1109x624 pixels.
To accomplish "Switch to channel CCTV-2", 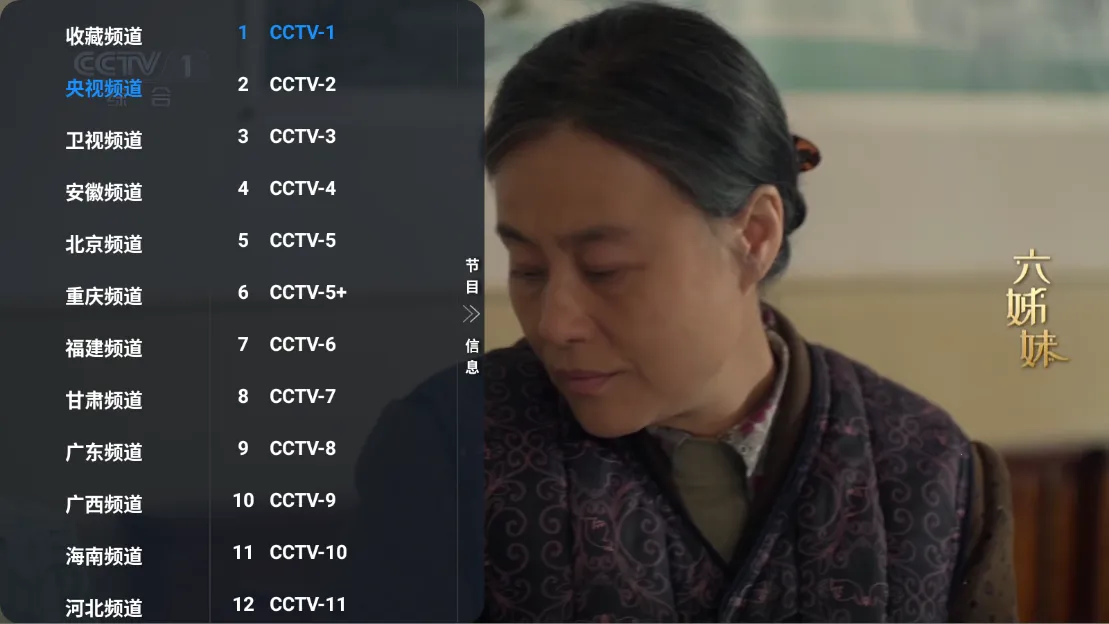I will click(x=334, y=84).
